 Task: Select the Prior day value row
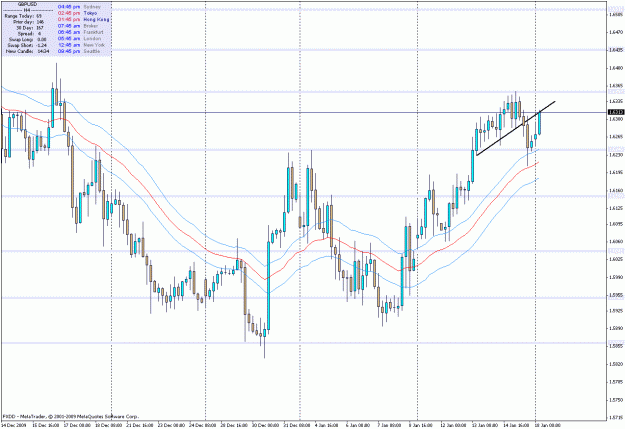tap(29, 22)
